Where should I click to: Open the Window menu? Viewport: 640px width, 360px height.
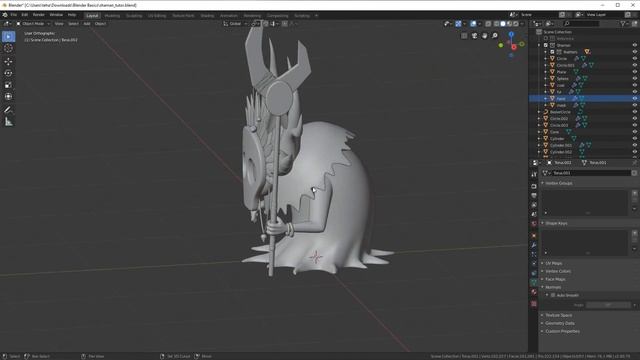[56, 15]
